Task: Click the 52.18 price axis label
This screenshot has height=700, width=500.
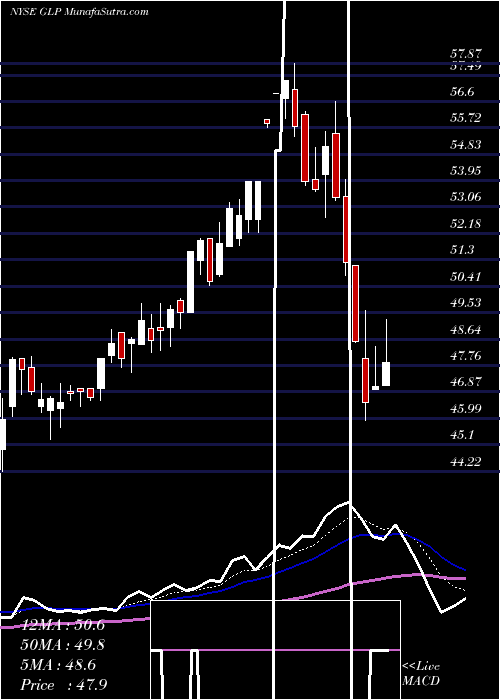Action: (466, 224)
